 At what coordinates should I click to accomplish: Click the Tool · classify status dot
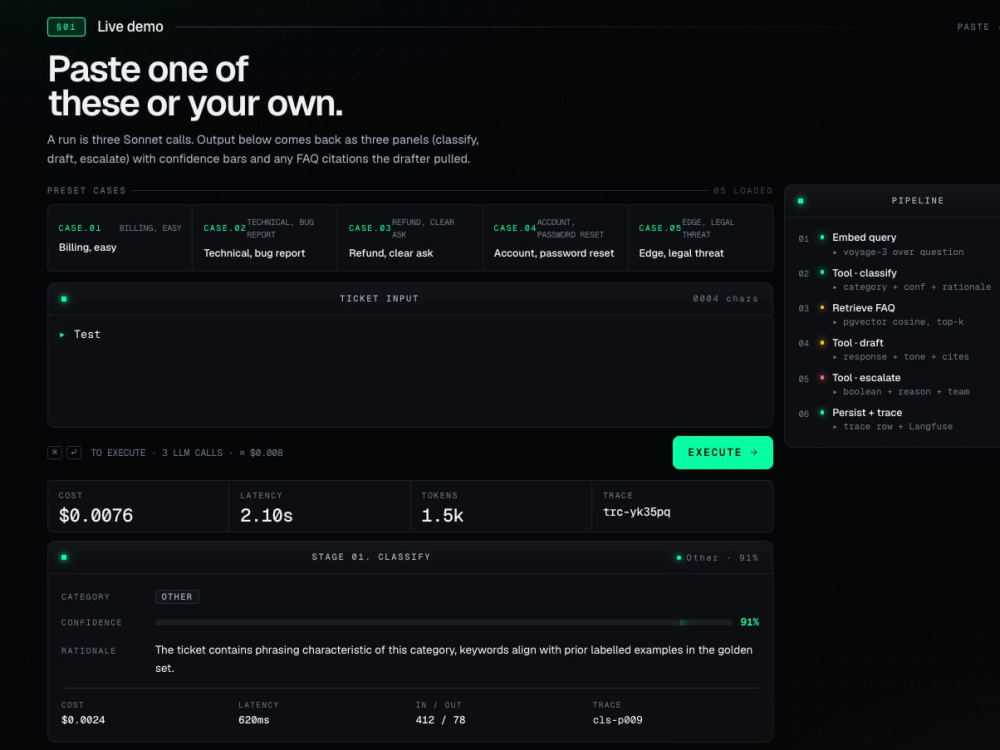click(821, 272)
